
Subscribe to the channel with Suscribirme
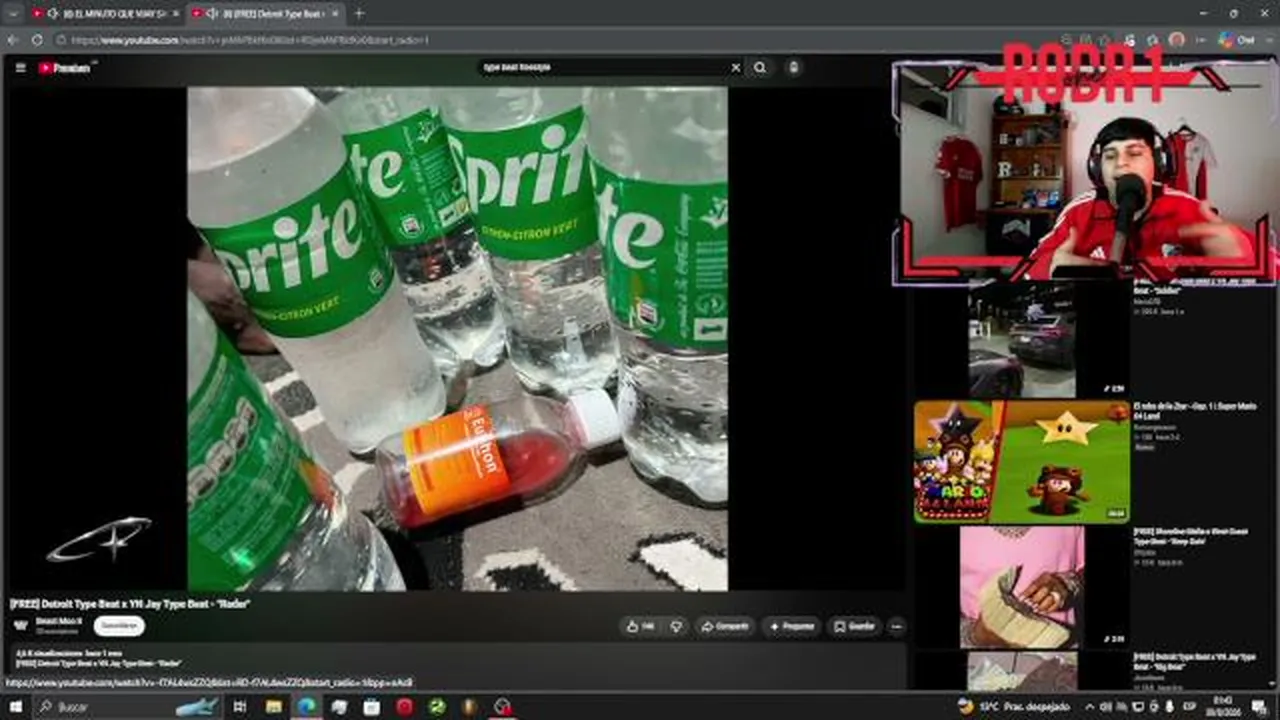pos(119,626)
